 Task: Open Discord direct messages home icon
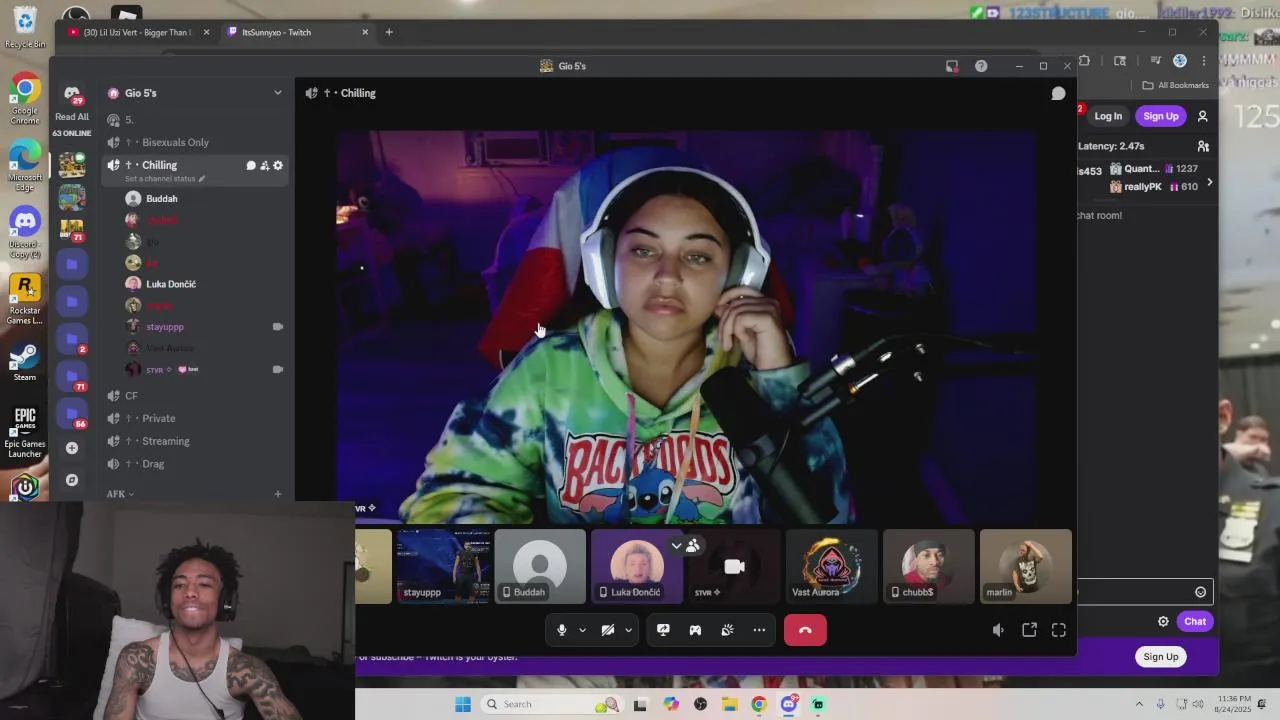click(x=72, y=94)
